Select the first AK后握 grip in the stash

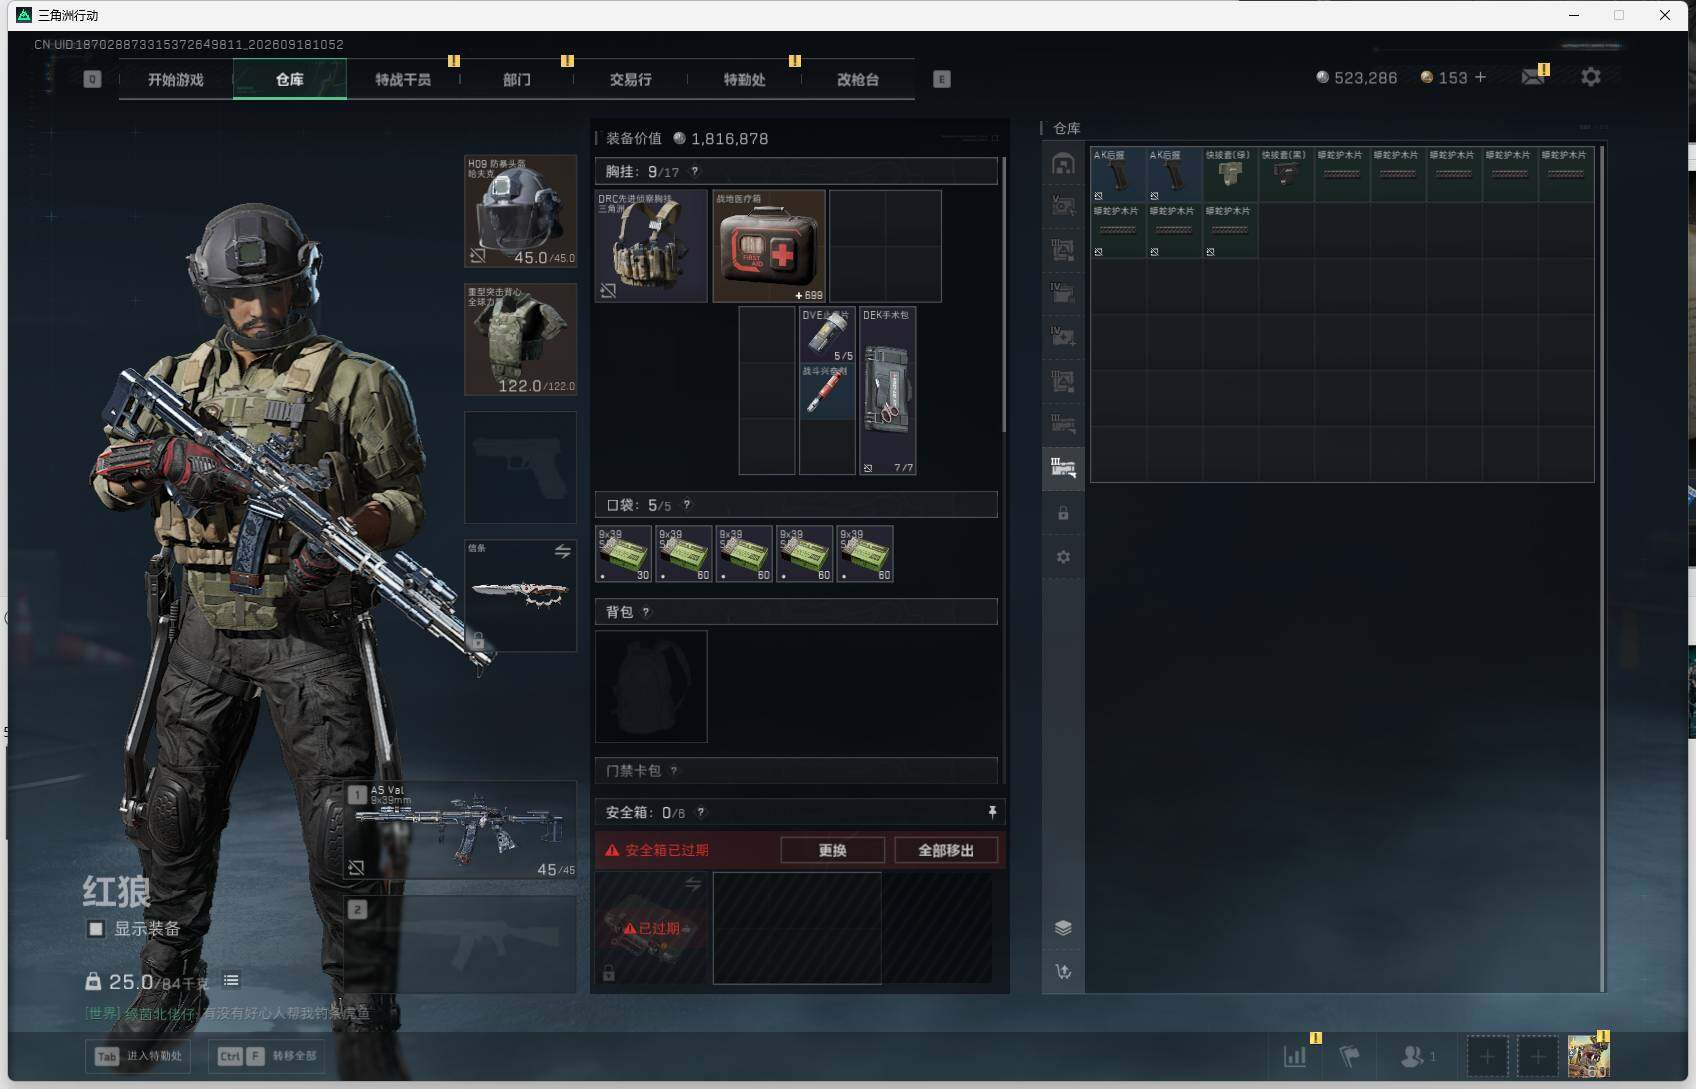[x=1118, y=174]
